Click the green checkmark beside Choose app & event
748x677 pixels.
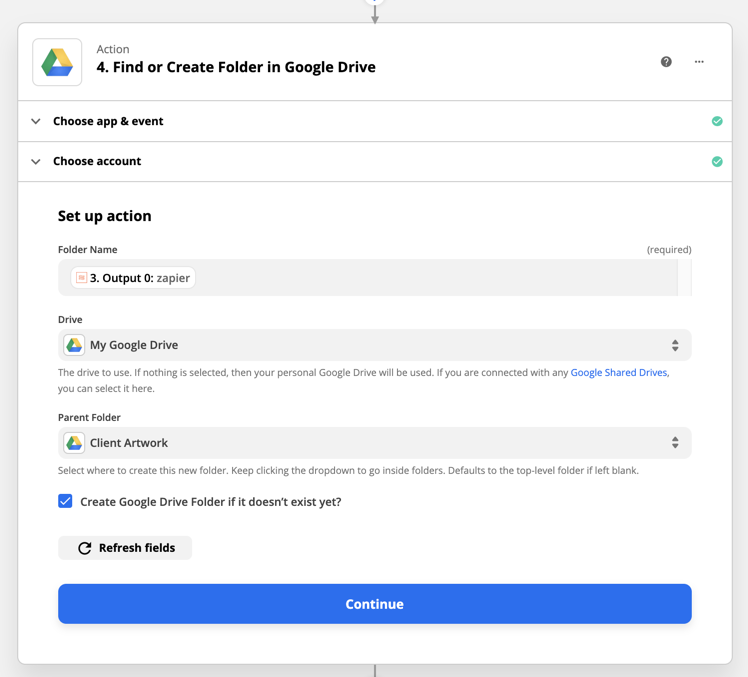tap(717, 121)
